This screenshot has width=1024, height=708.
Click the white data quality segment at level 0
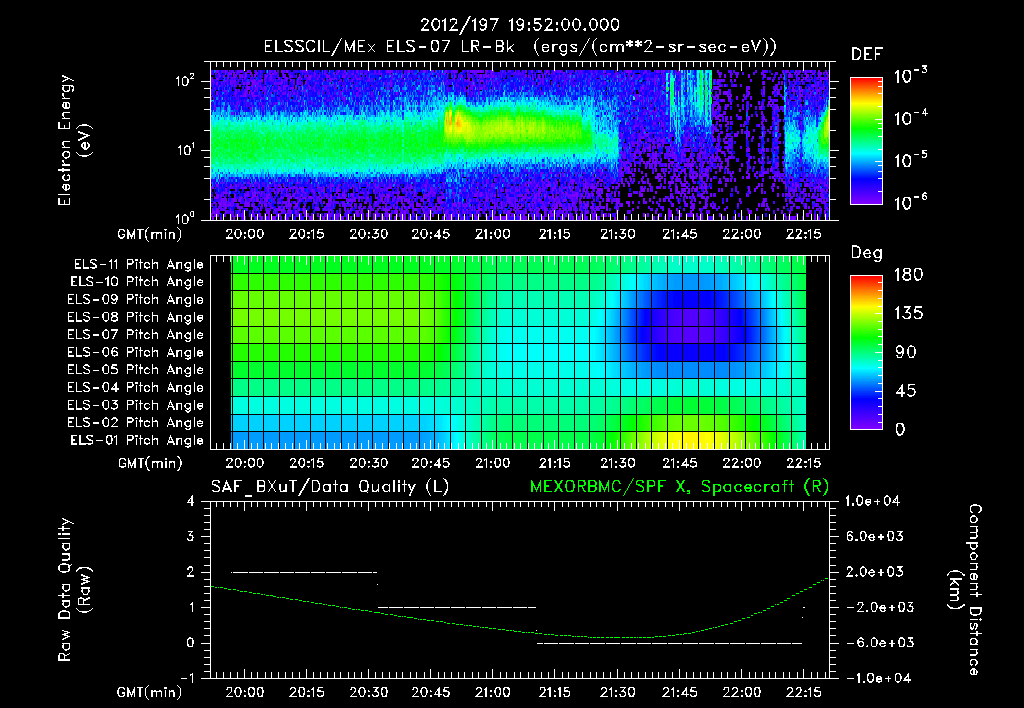click(x=669, y=643)
